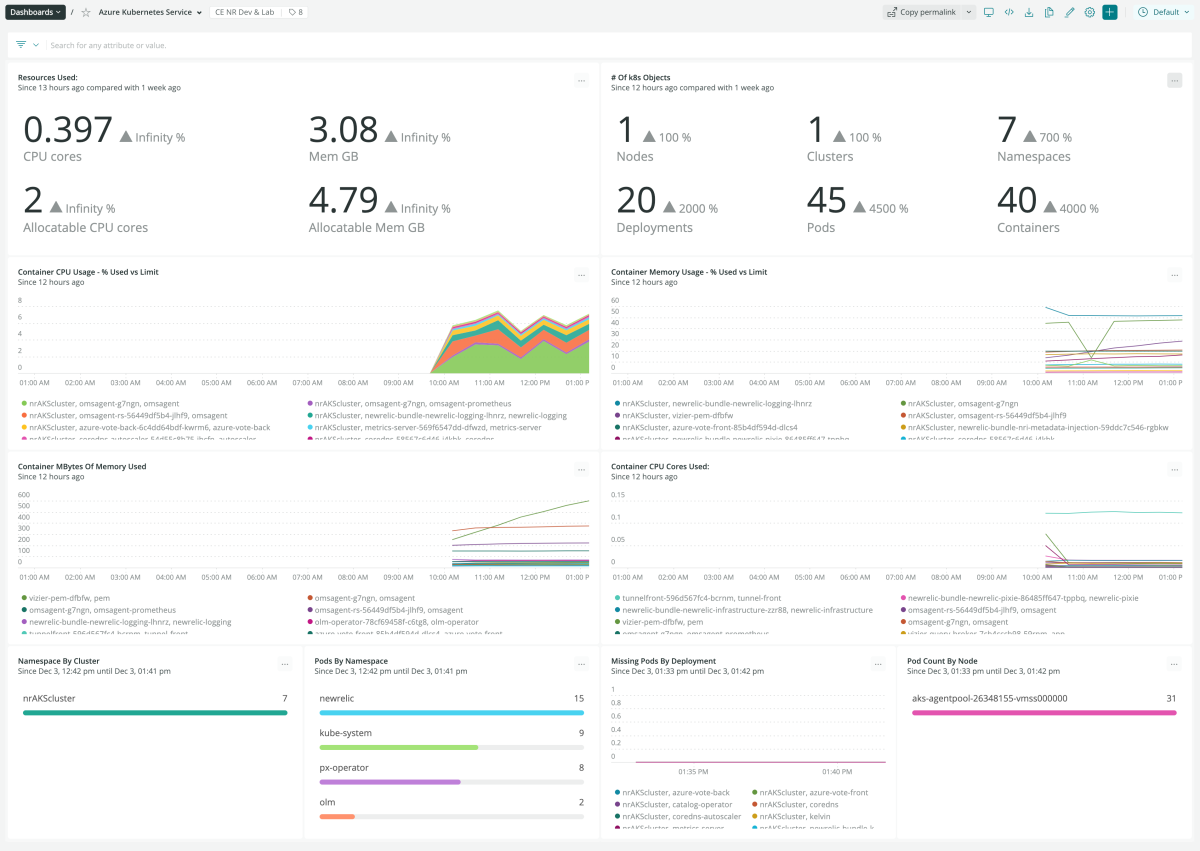Click the tags icon showing 8
This screenshot has width=1200, height=851.
pos(295,12)
